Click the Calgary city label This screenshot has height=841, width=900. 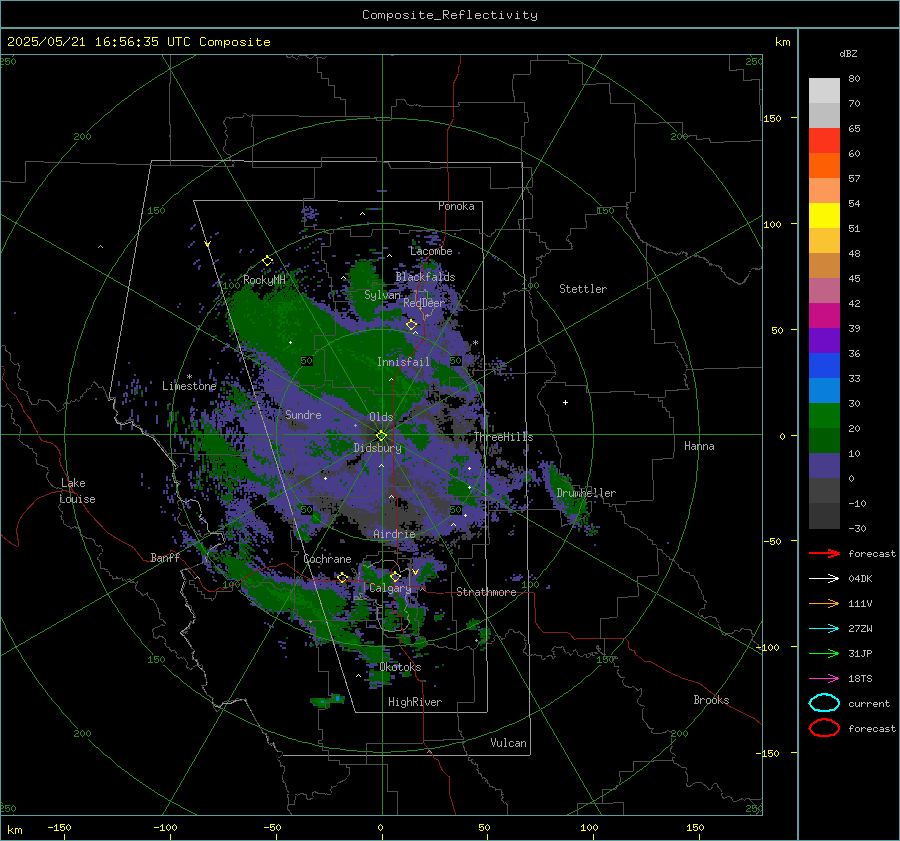coord(390,588)
